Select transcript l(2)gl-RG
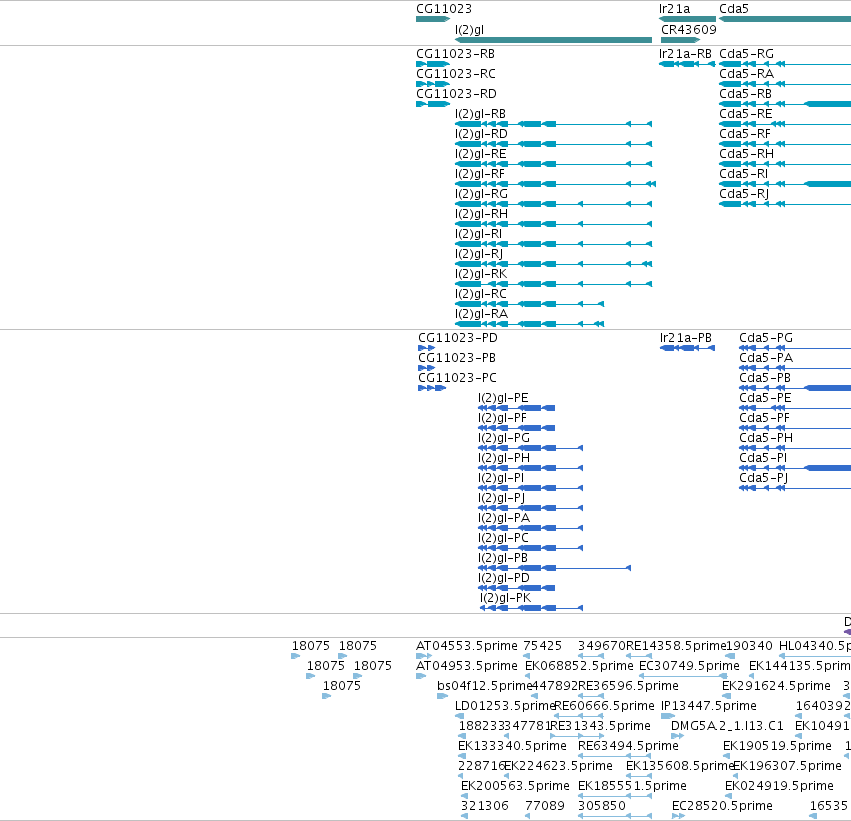Screen dimensions: 851x821 pos(553,204)
